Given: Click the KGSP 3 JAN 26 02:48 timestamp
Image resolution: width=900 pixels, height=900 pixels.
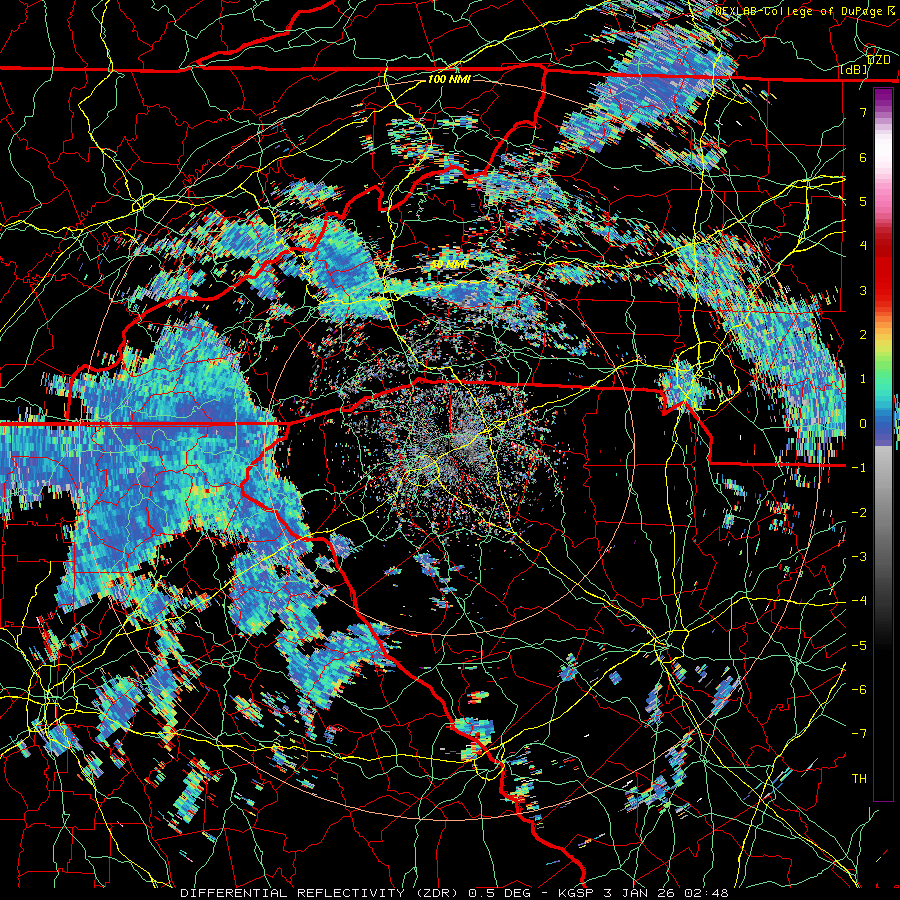Looking at the screenshot, I should pyautogui.click(x=643, y=893).
